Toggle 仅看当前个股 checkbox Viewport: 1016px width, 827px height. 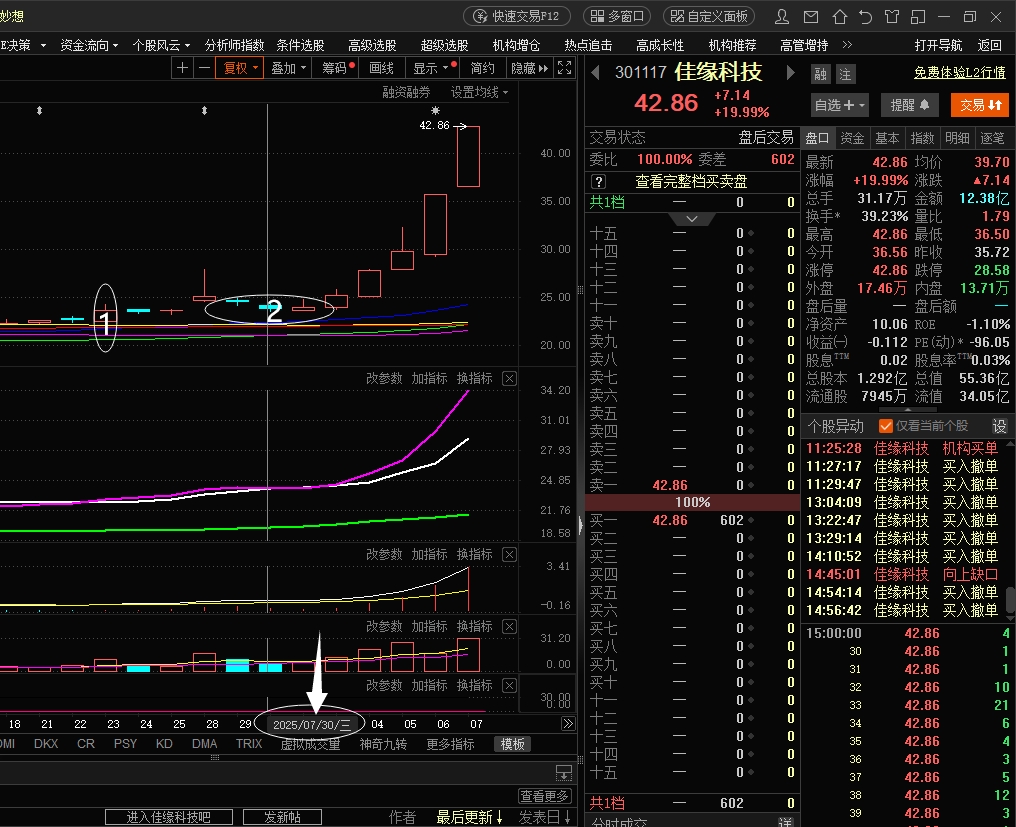coord(885,426)
